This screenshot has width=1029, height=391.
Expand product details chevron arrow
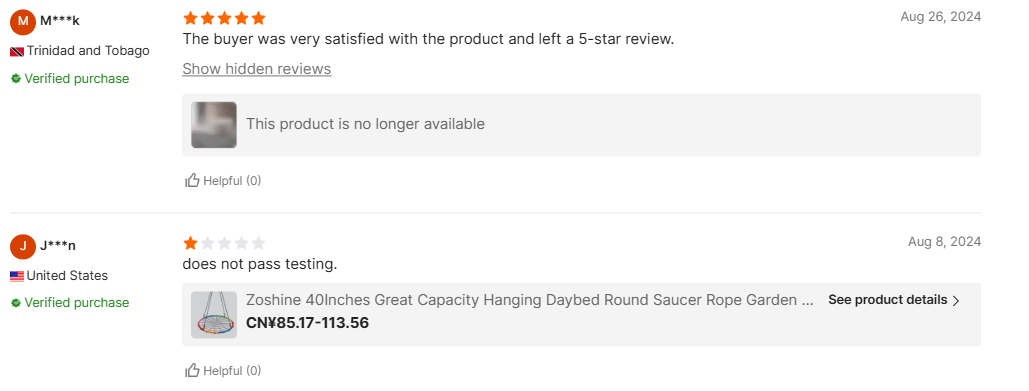point(956,300)
